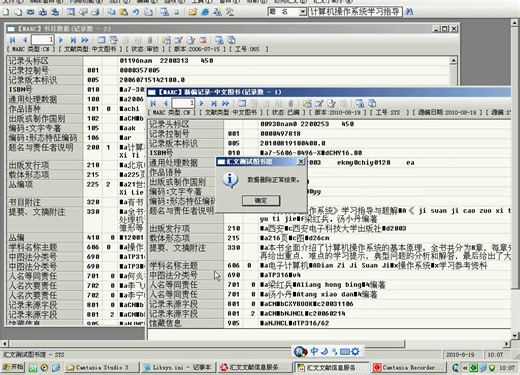Click the red delete record icon in 书目数据 toolbar
Image resolution: width=520 pixels, height=375 pixels.
(203, 40)
